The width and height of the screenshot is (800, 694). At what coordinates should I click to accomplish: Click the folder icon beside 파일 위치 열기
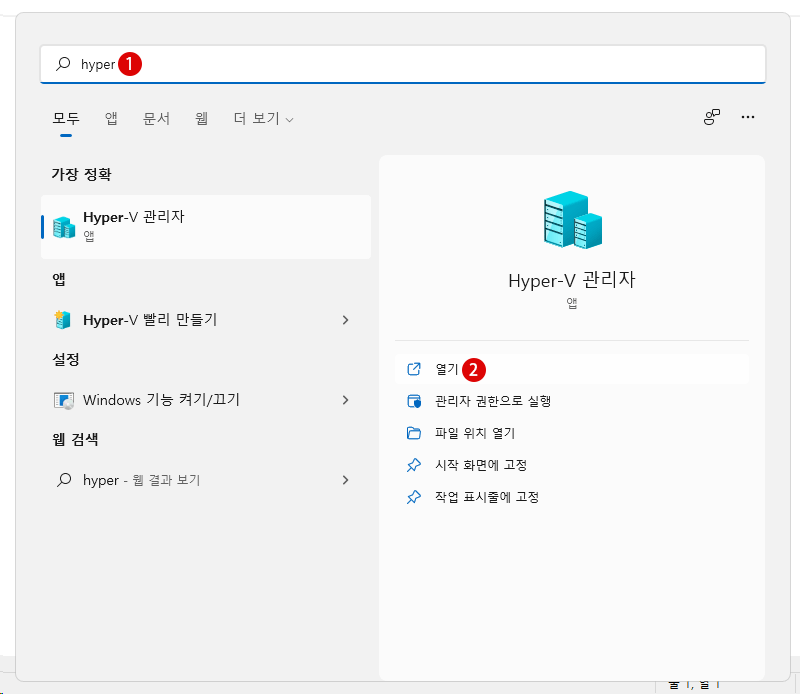(x=414, y=433)
